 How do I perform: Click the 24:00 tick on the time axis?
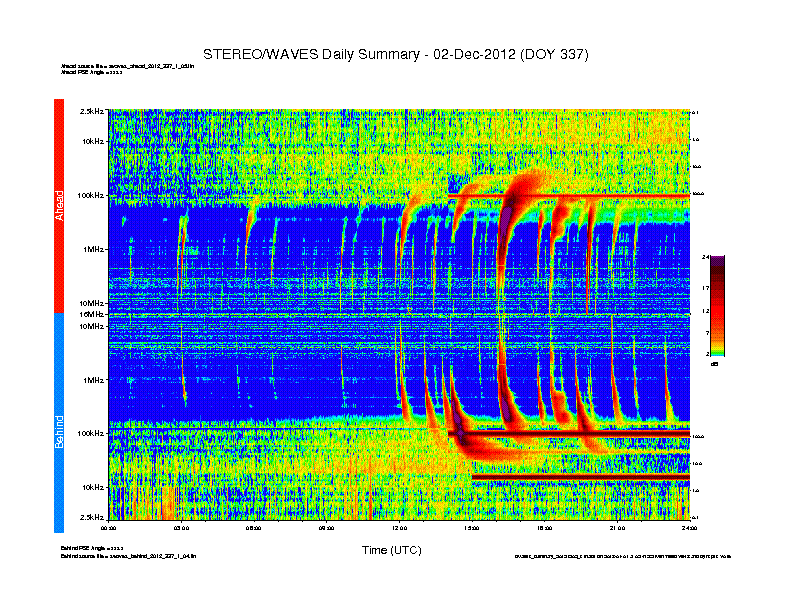[x=689, y=528]
